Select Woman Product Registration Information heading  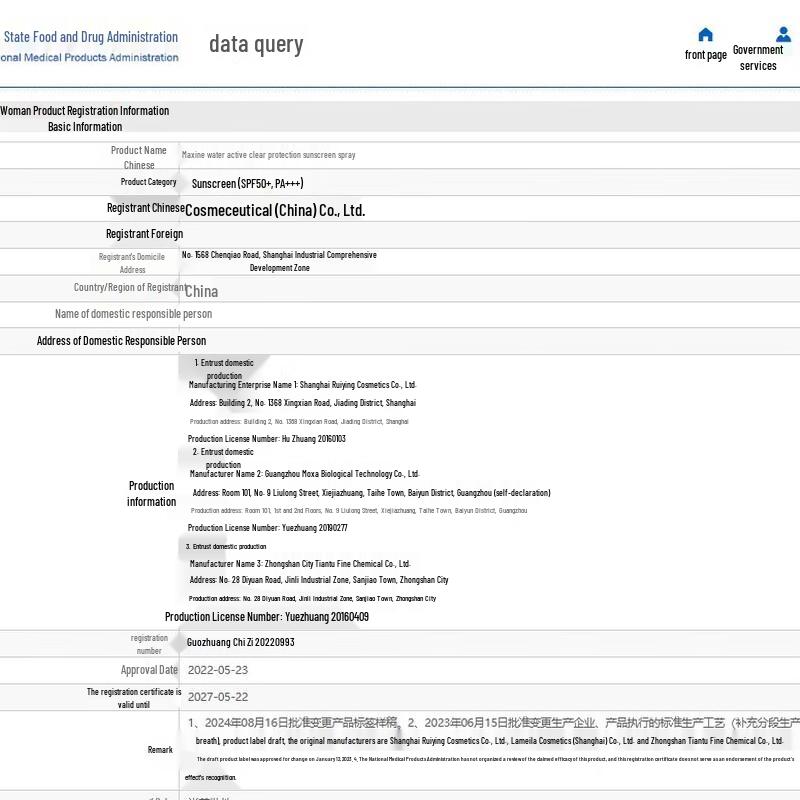point(85,111)
